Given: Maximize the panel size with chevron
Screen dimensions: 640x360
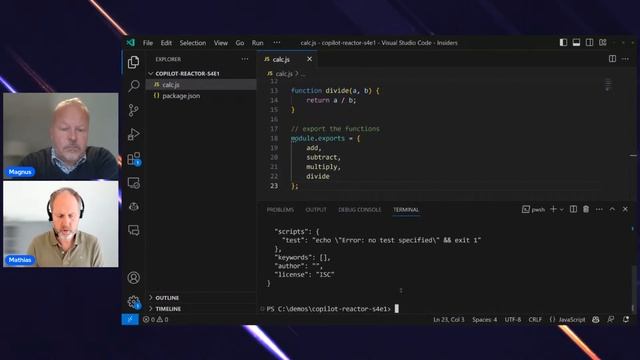Looking at the screenshot, I should (x=612, y=209).
